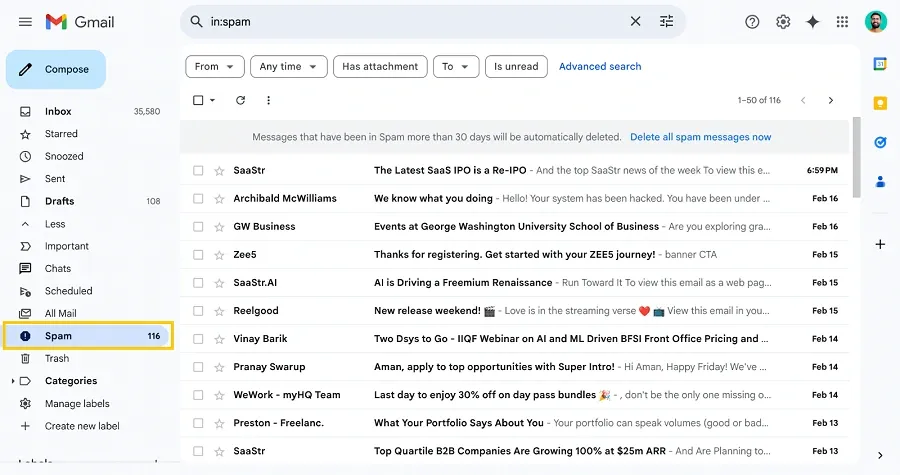Select the Reelgood email checkbox
900x475 pixels.
coord(198,311)
